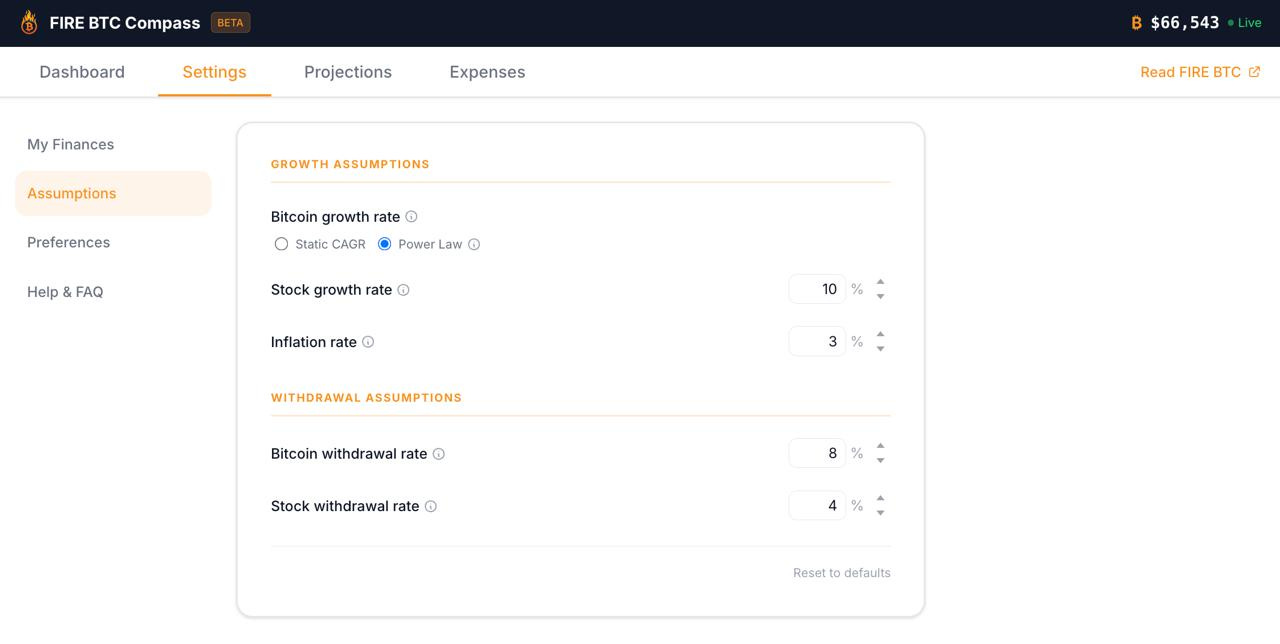Show info for Bitcoin growth rate
The height and width of the screenshot is (644, 1280).
point(411,217)
